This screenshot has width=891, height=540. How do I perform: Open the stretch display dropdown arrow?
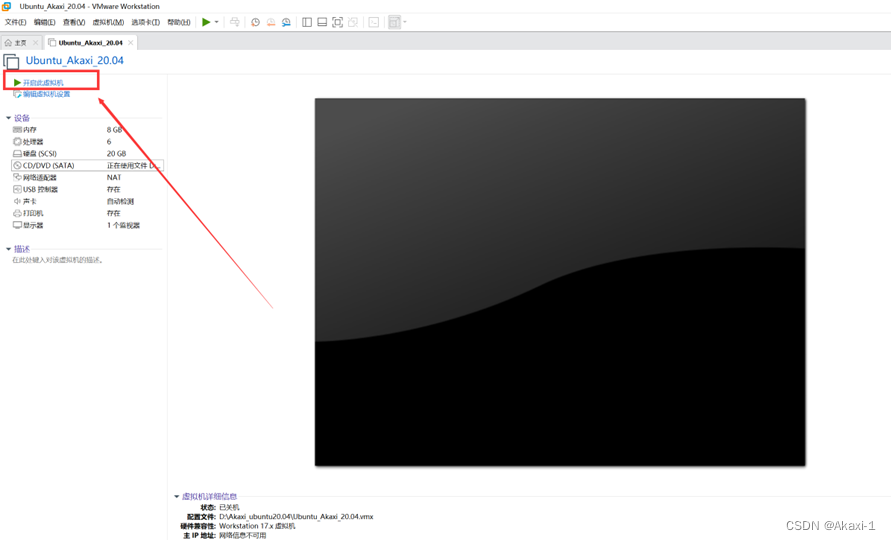pos(405,22)
